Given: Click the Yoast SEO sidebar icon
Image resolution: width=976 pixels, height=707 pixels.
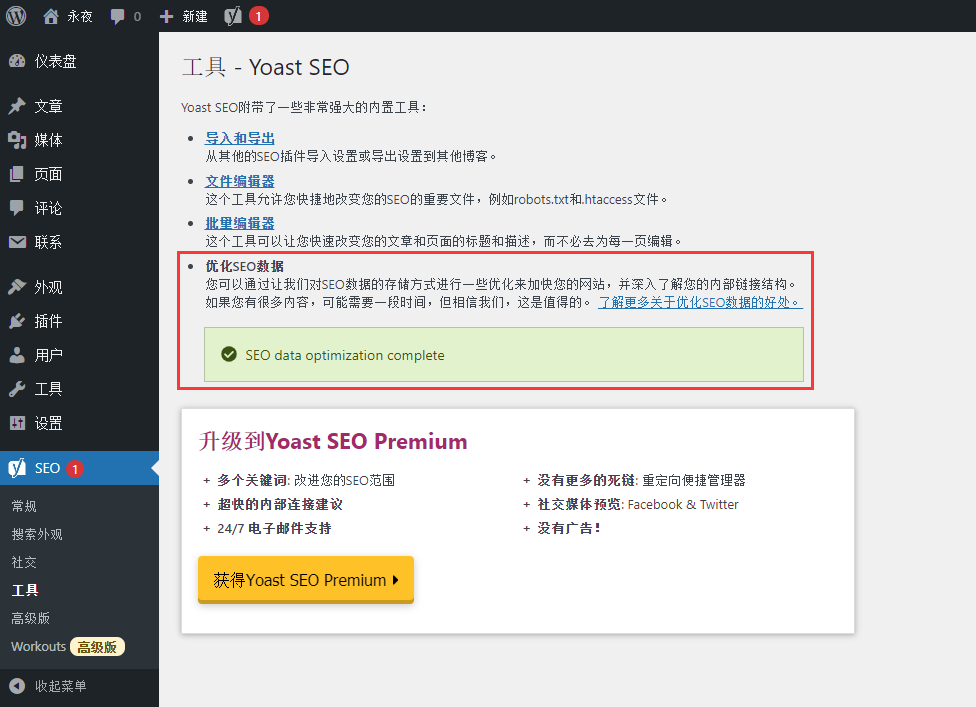Looking at the screenshot, I should [17, 468].
